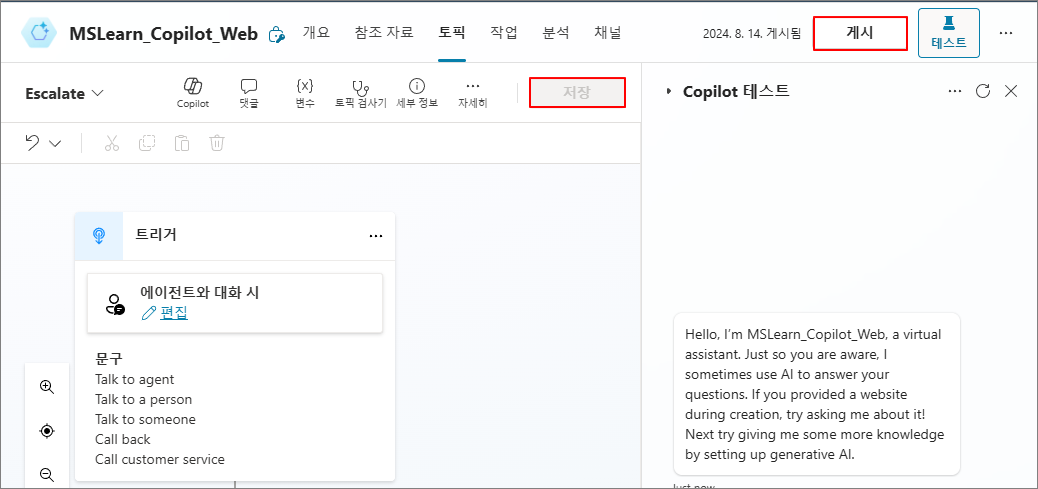Image resolution: width=1038 pixels, height=489 pixels.
Task: Click the refresh conversation icon
Action: (x=983, y=91)
